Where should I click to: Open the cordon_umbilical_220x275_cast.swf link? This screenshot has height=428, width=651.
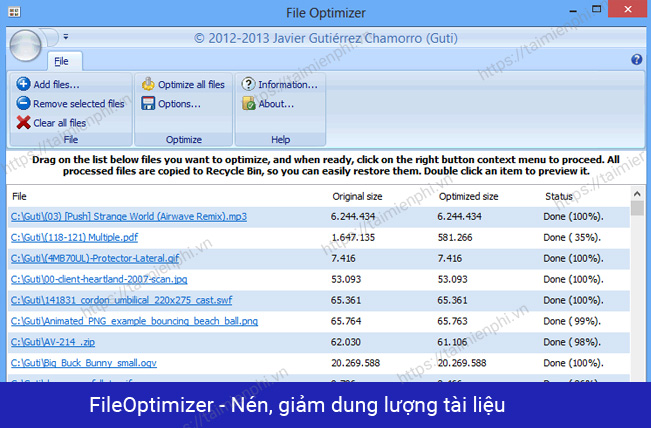coord(121,300)
